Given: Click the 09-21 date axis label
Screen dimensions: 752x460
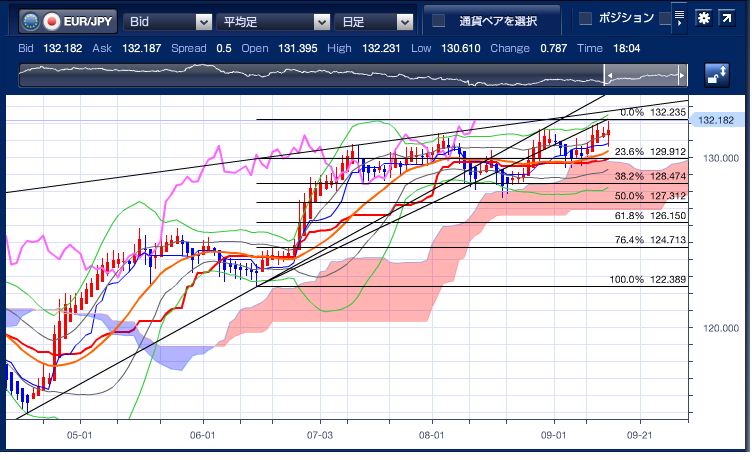Looking at the screenshot, I should (639, 435).
